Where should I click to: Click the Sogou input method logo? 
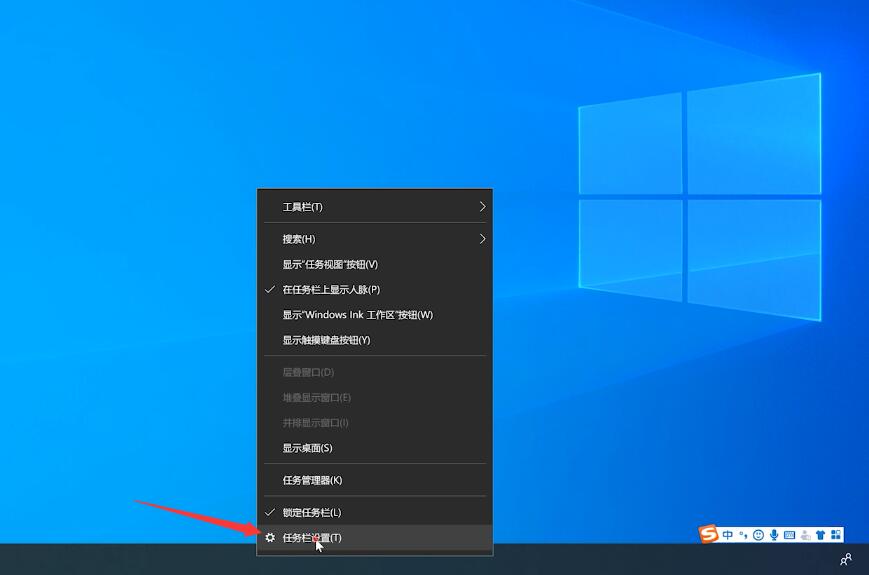[x=708, y=534]
